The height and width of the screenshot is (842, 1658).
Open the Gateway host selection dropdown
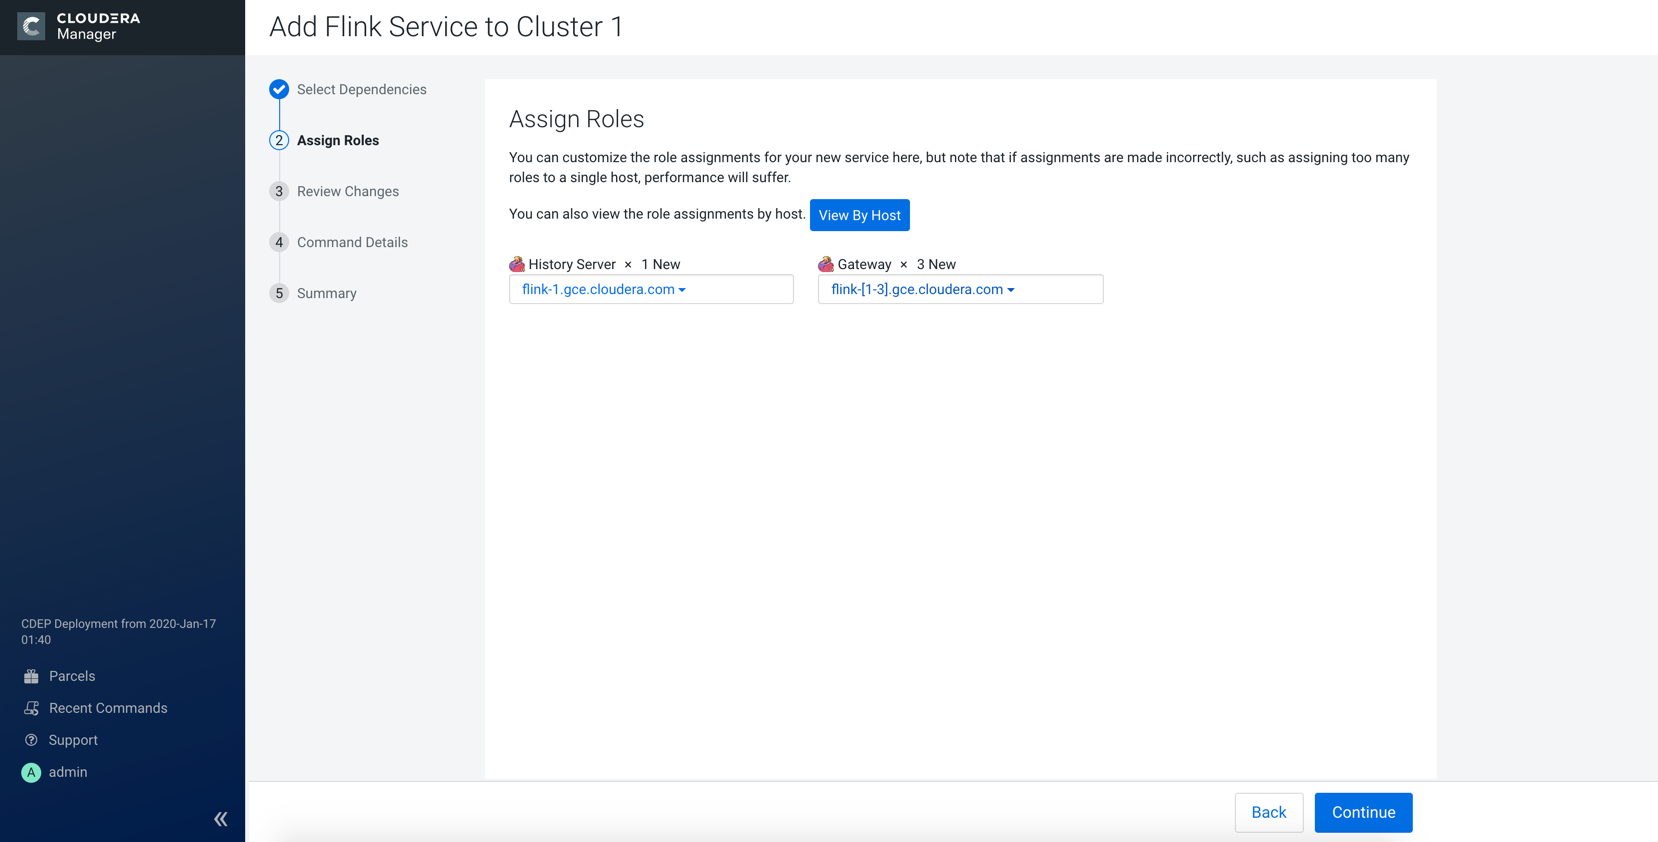[922, 290]
